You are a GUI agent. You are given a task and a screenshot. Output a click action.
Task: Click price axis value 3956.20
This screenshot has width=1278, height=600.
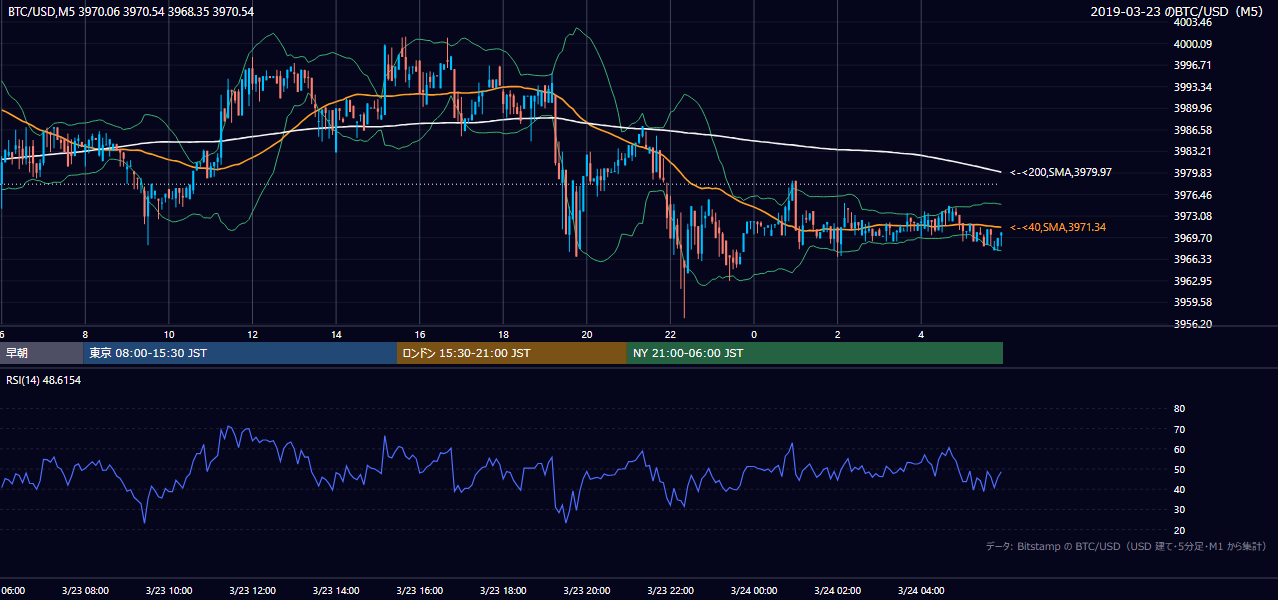point(1193,324)
